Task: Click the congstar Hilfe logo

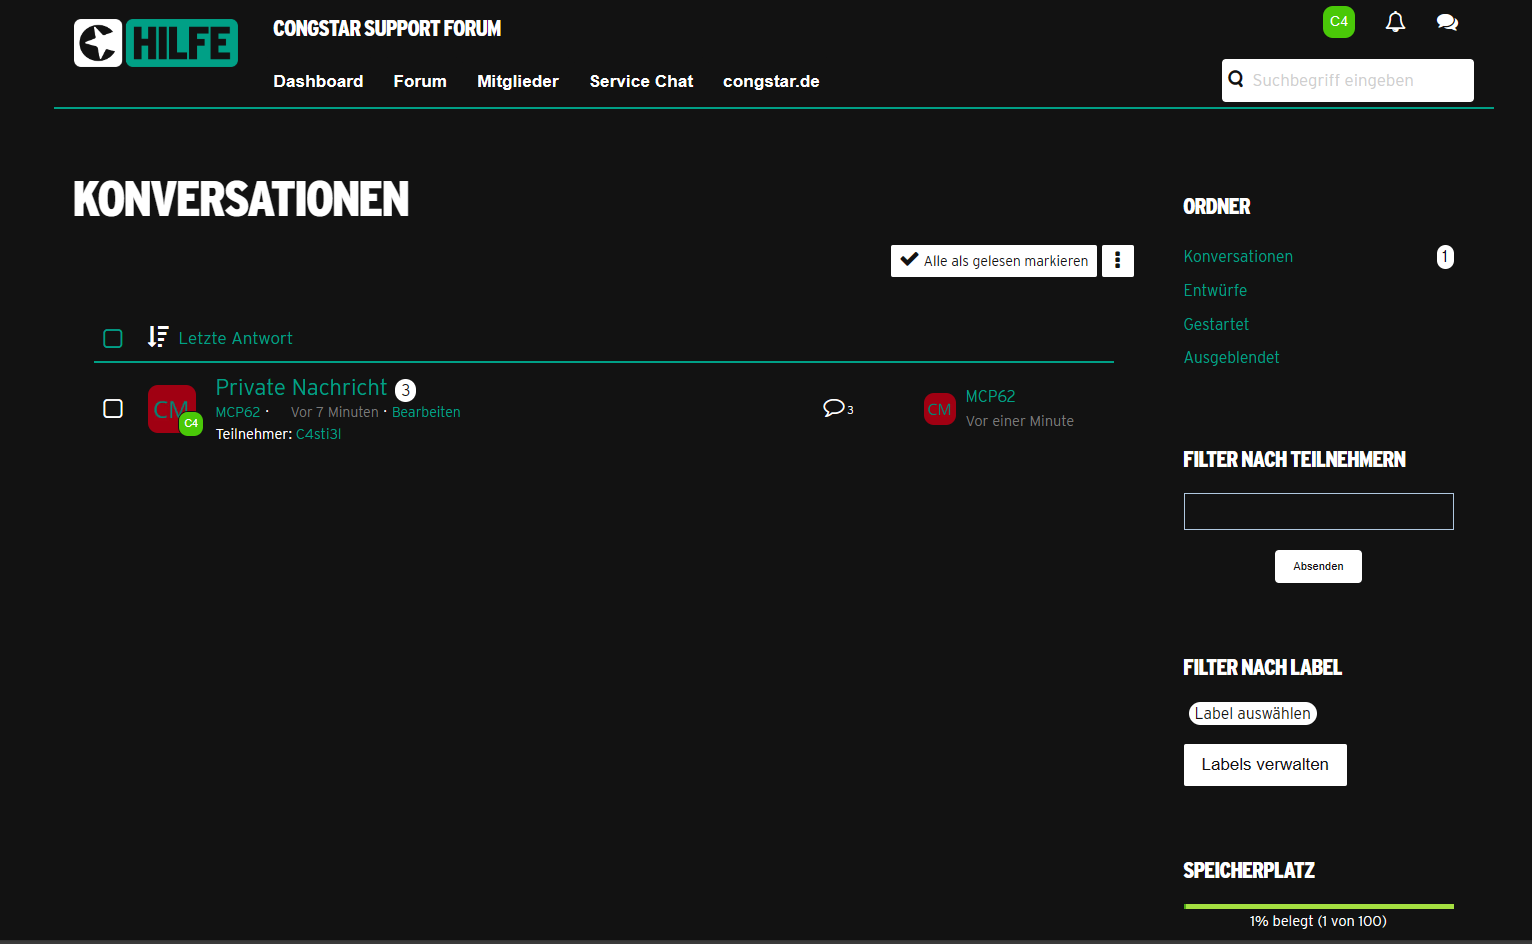Action: tap(156, 43)
